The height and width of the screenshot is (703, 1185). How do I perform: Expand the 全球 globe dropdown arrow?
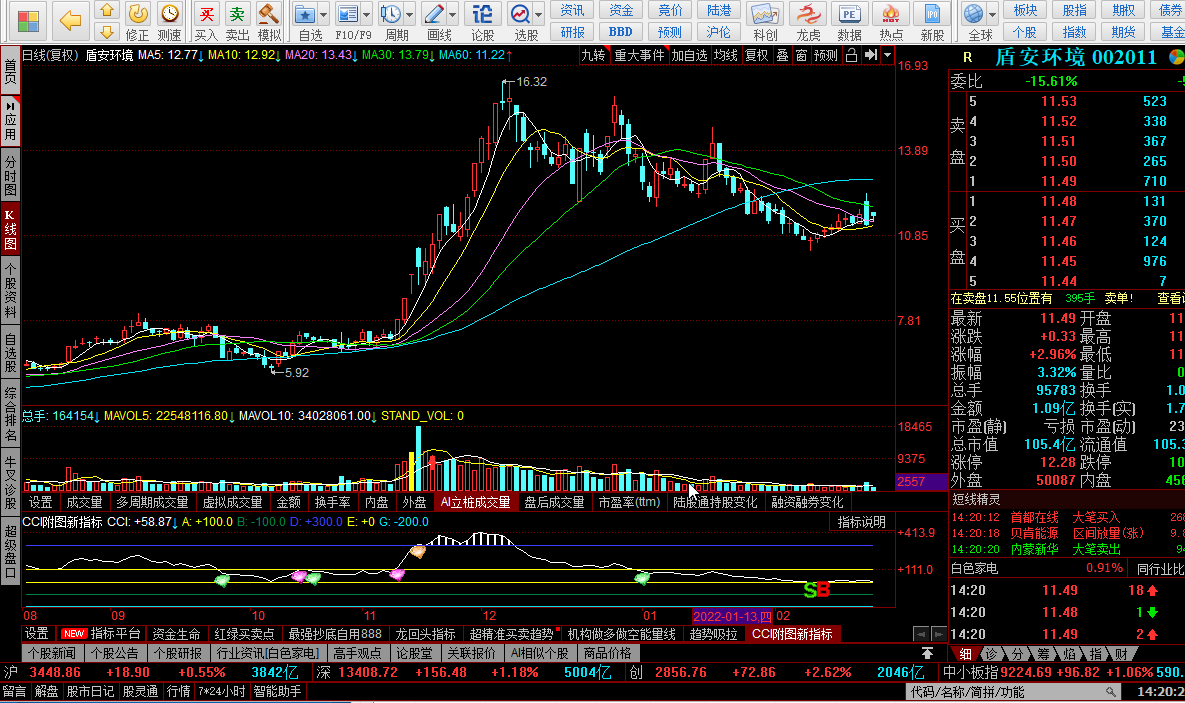[992, 14]
